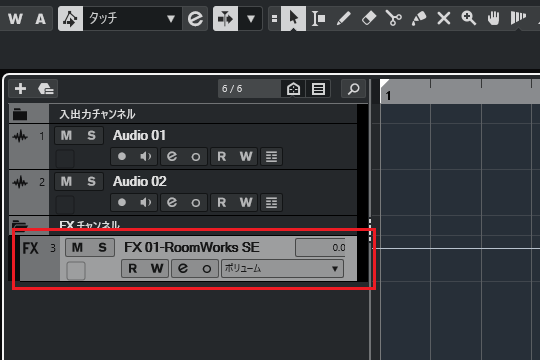Select the Object Selection arrow tool

click(x=293, y=18)
